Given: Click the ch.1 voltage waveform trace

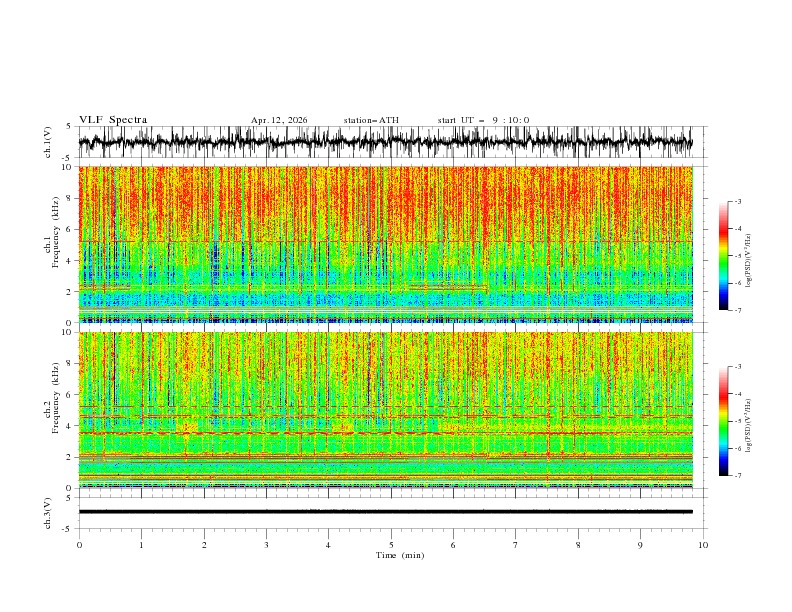Looking at the screenshot, I should pyautogui.click(x=385, y=142).
